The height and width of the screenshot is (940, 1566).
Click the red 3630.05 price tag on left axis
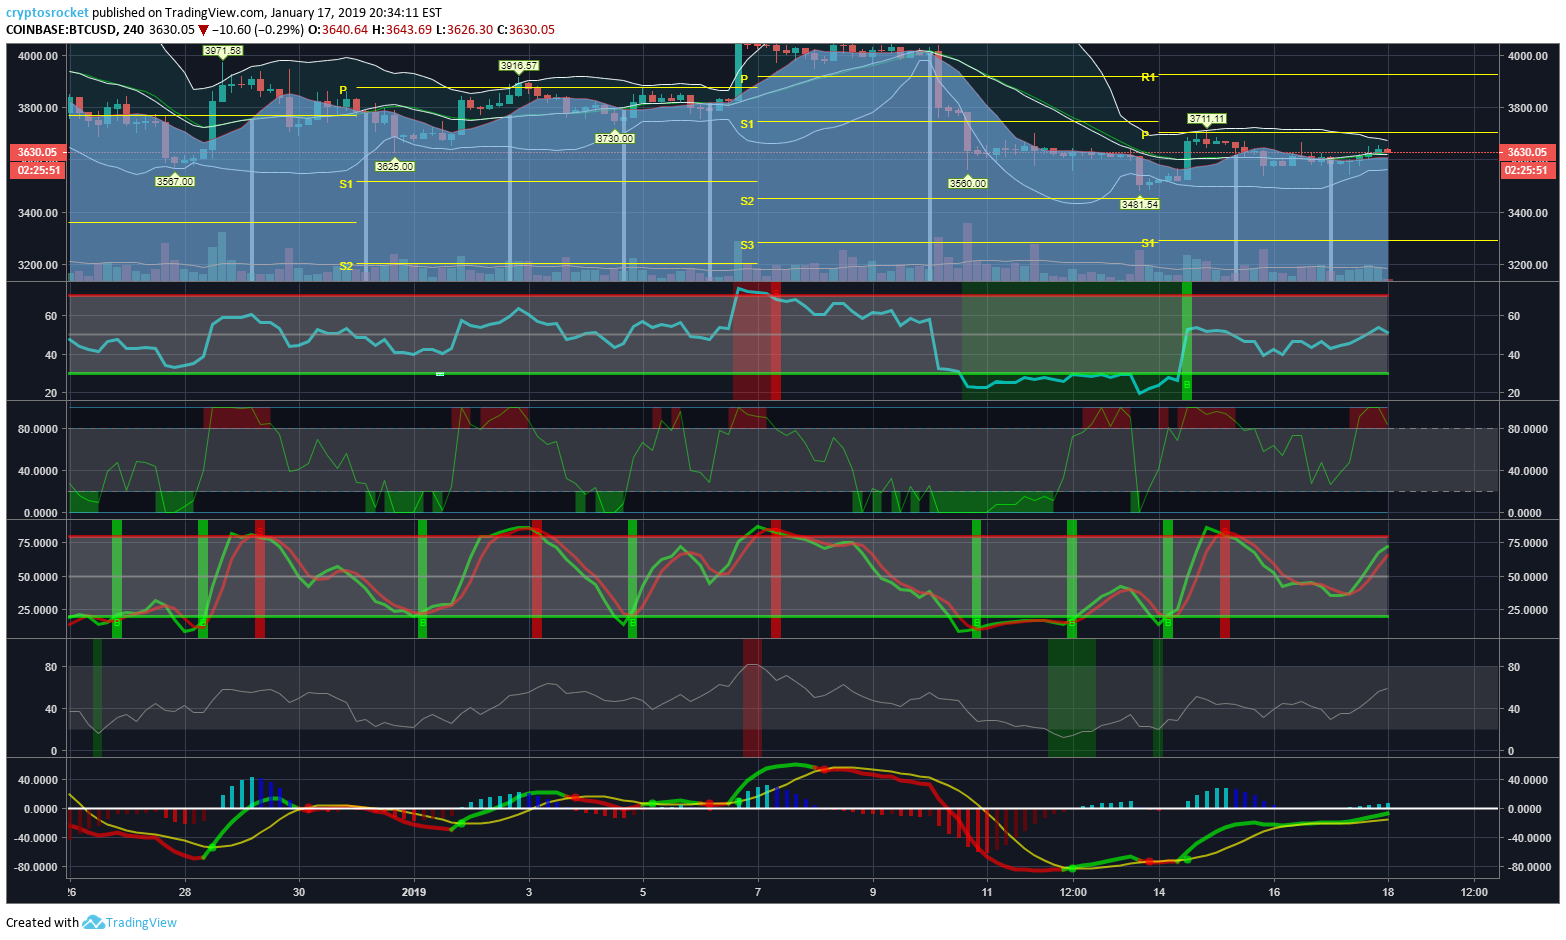tap(38, 153)
